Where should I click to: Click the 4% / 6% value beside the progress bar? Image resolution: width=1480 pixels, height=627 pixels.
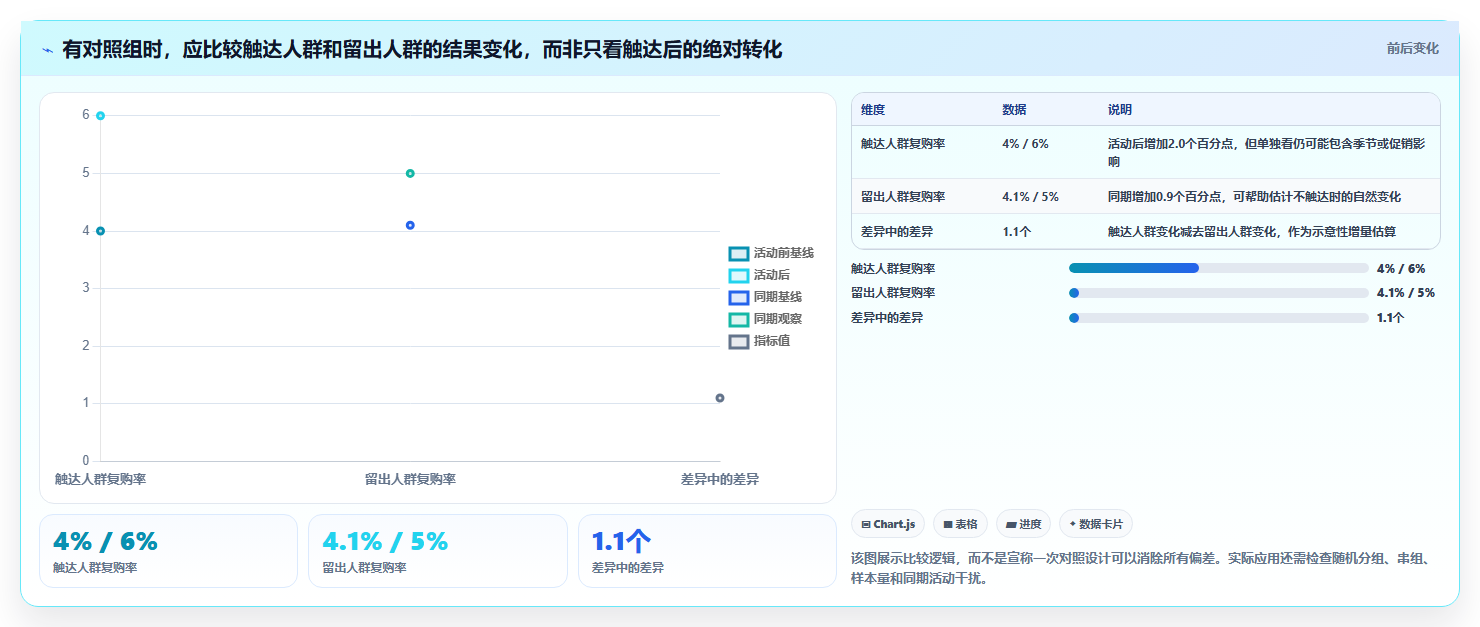(x=1401, y=269)
